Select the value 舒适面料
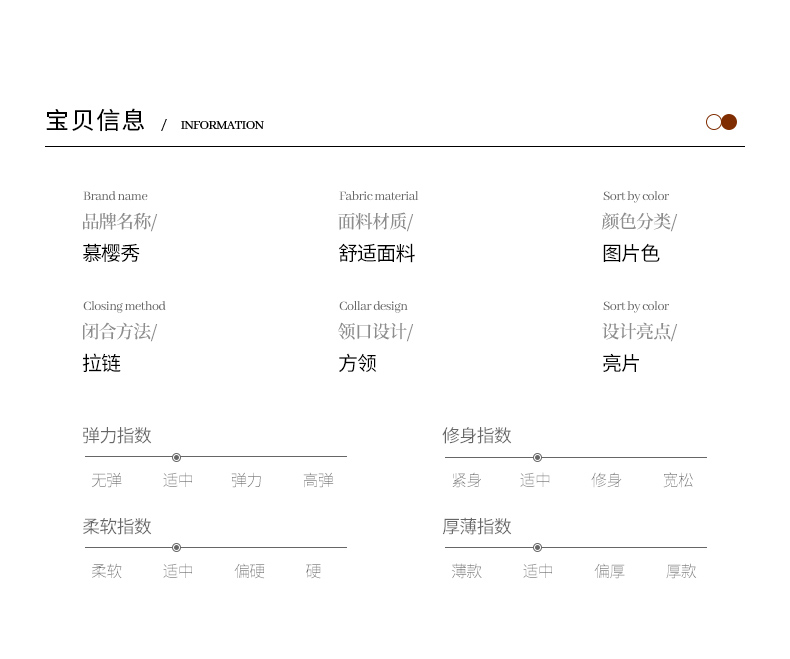The width and height of the screenshot is (790, 659). pos(376,253)
